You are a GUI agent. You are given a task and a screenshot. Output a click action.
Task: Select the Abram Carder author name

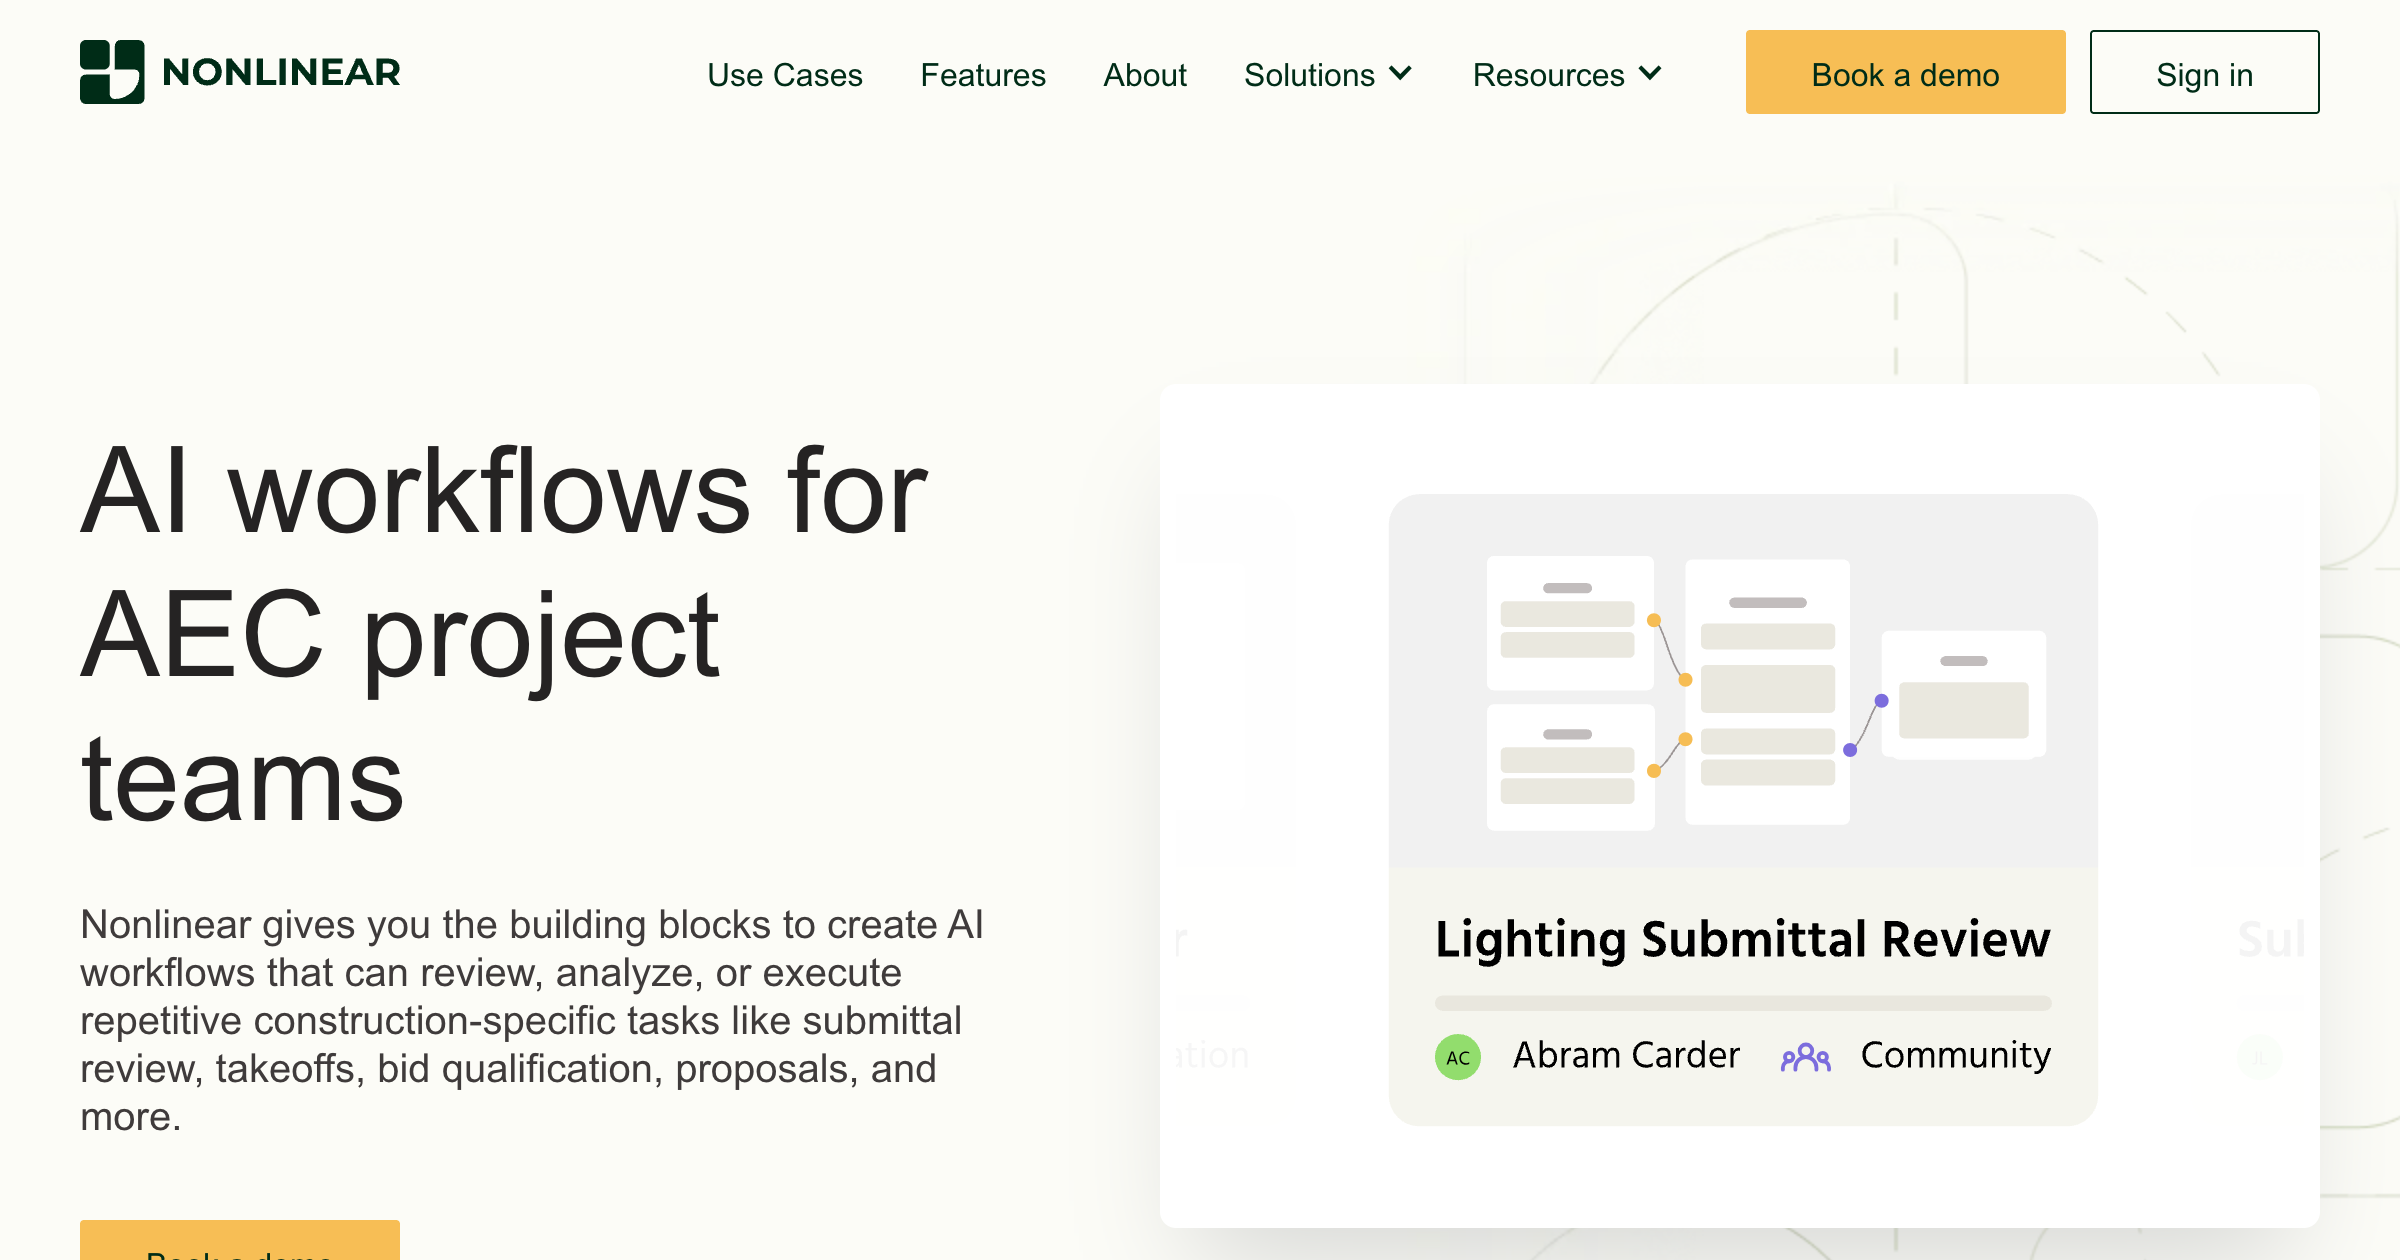point(1626,1055)
